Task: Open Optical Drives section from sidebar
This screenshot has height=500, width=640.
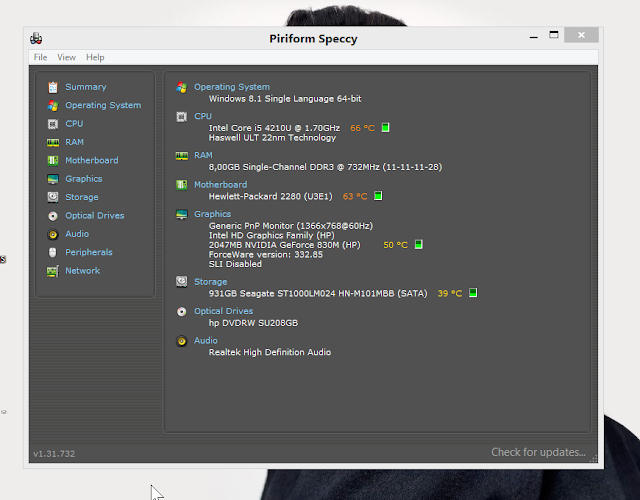Action: coord(95,216)
